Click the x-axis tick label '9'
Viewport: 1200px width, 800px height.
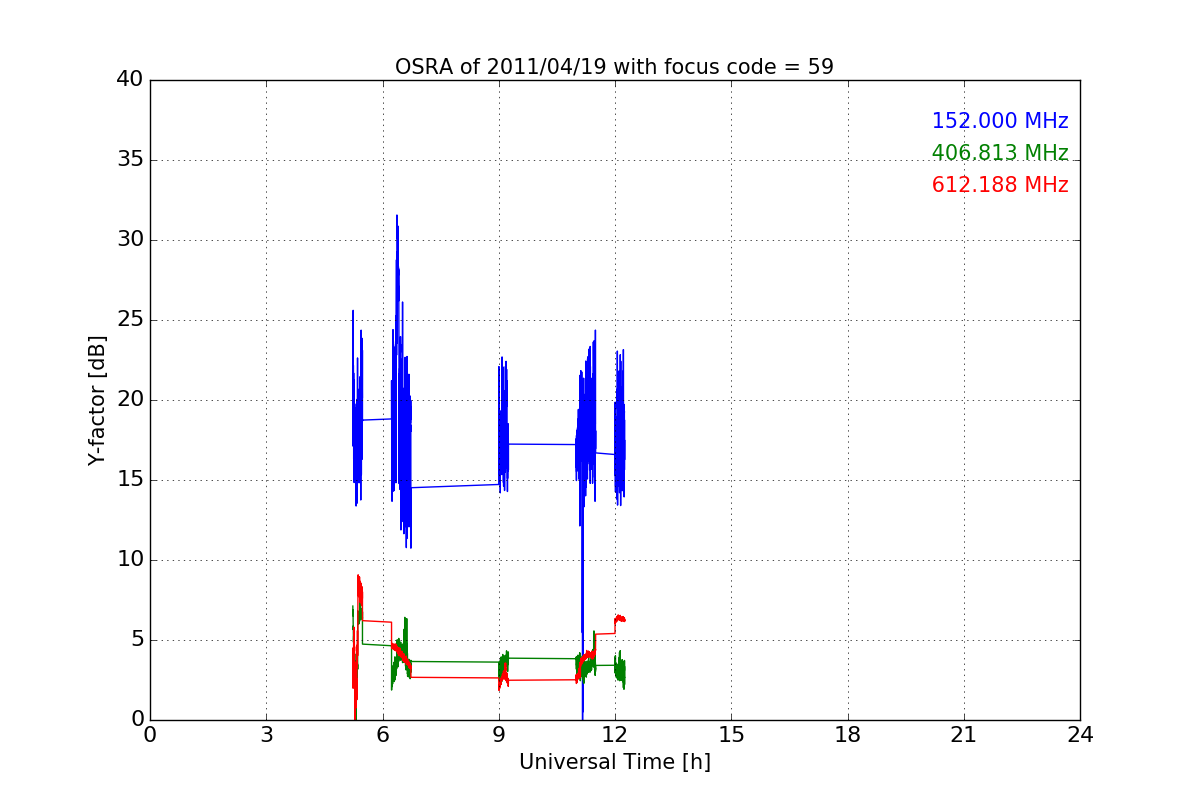[499, 735]
